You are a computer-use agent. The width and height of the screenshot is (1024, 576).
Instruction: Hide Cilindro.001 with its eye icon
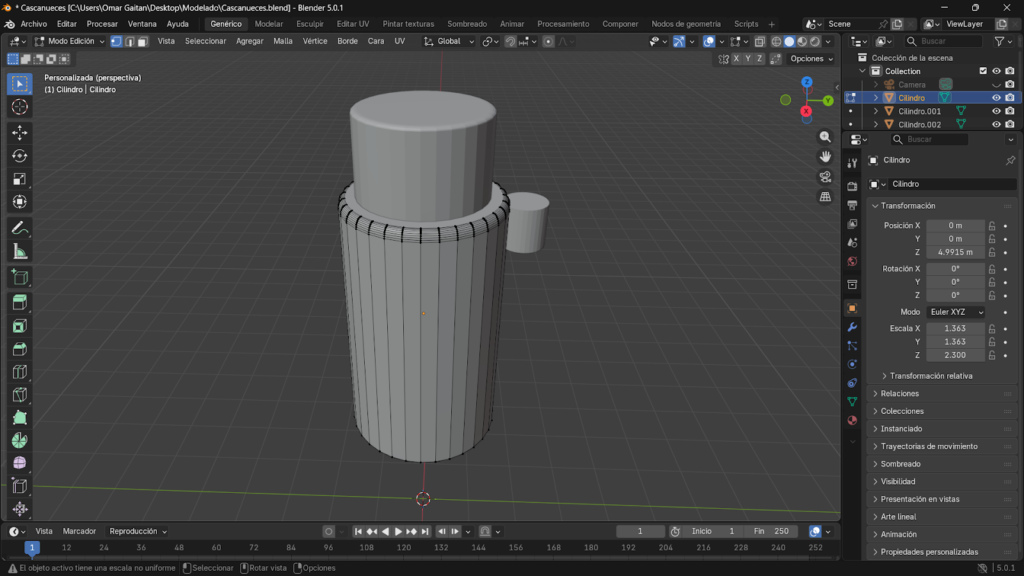(x=996, y=111)
